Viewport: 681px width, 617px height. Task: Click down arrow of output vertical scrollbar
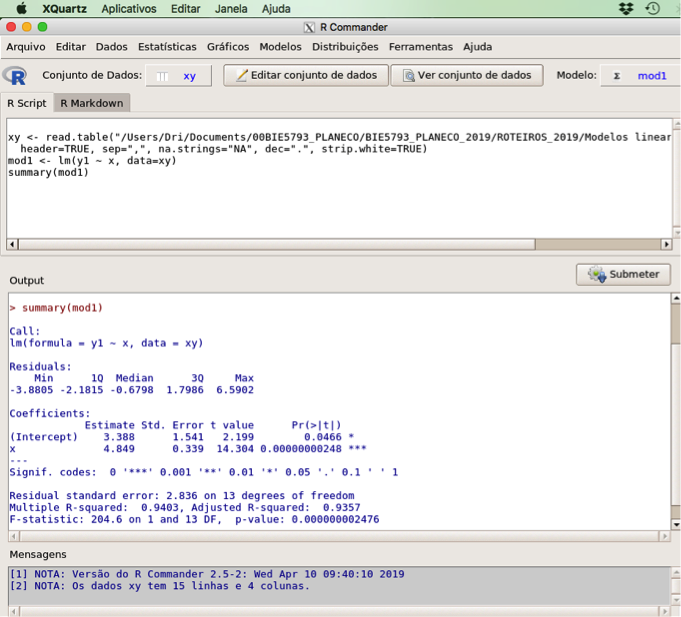tap(675, 524)
